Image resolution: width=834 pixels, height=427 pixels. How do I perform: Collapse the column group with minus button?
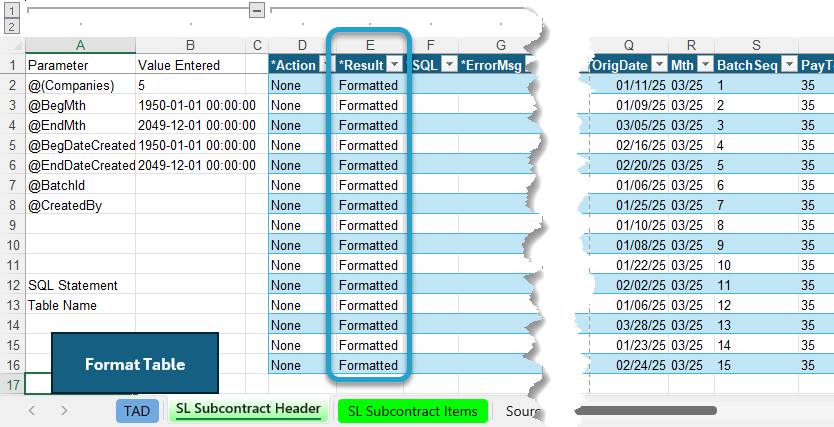tap(257, 10)
